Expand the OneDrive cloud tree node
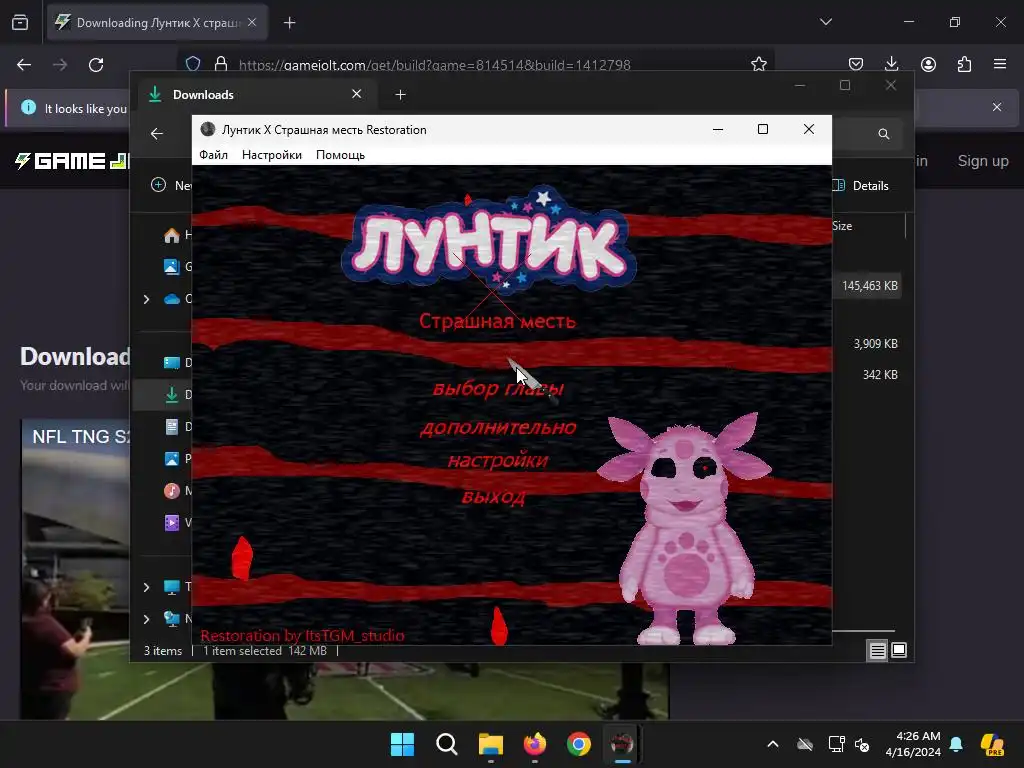Screen dimensions: 1024x768 pos(146,299)
